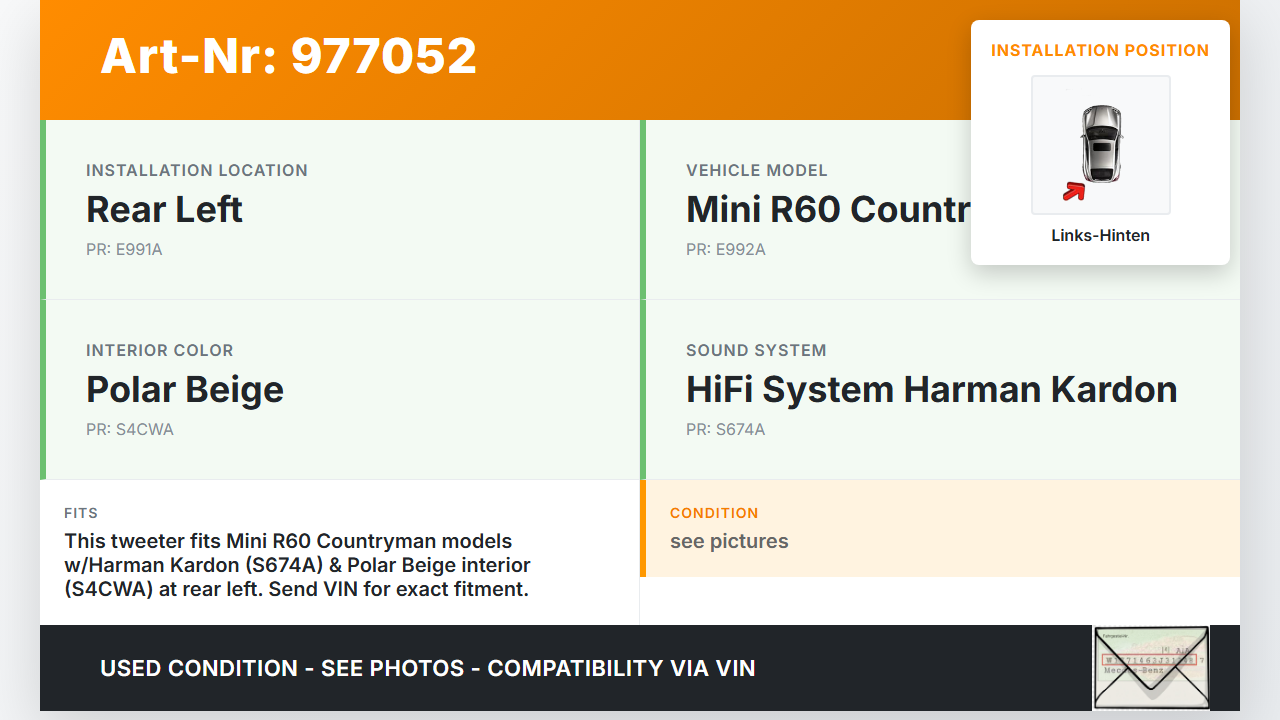The height and width of the screenshot is (720, 1280).
Task: Click the orange CONDITION heading
Action: point(714,513)
